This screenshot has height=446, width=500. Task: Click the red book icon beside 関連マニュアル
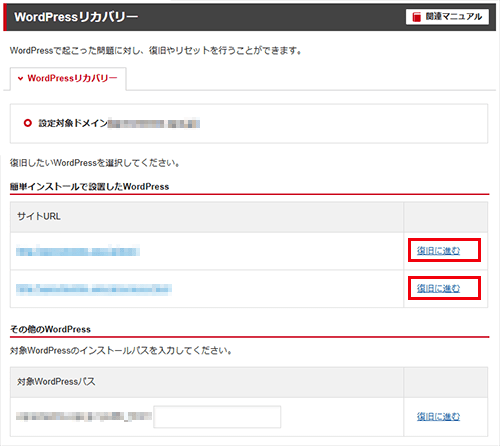tap(416, 17)
